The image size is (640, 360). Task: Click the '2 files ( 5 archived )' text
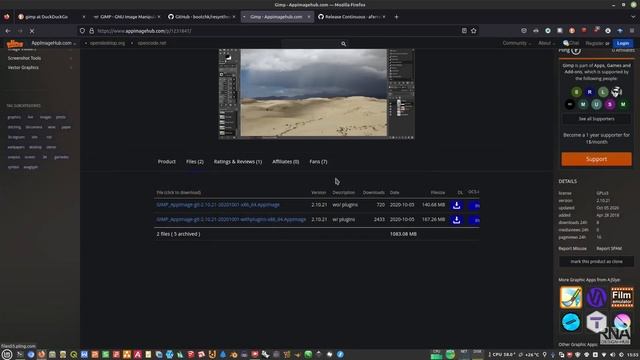[x=178, y=234]
